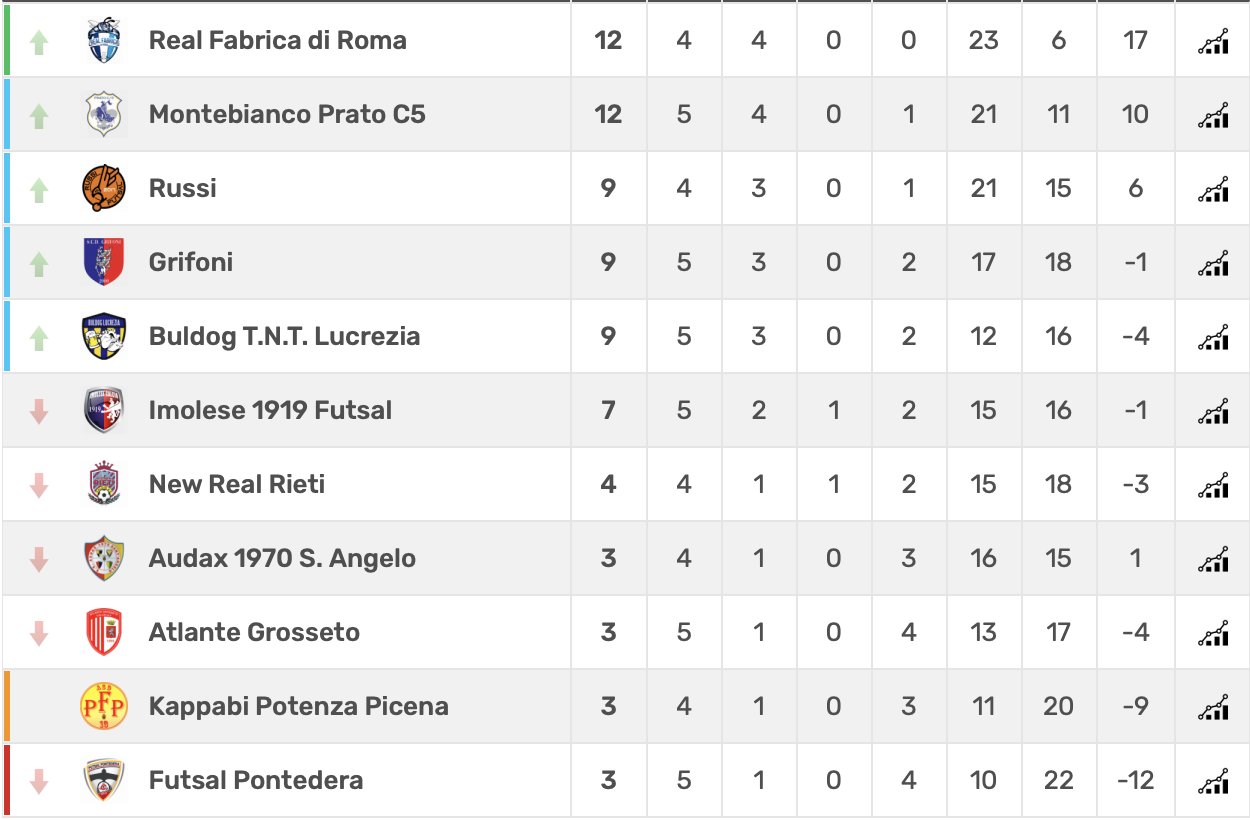Click the Grifoni shield logo
This screenshot has height=820, width=1250.
click(104, 262)
